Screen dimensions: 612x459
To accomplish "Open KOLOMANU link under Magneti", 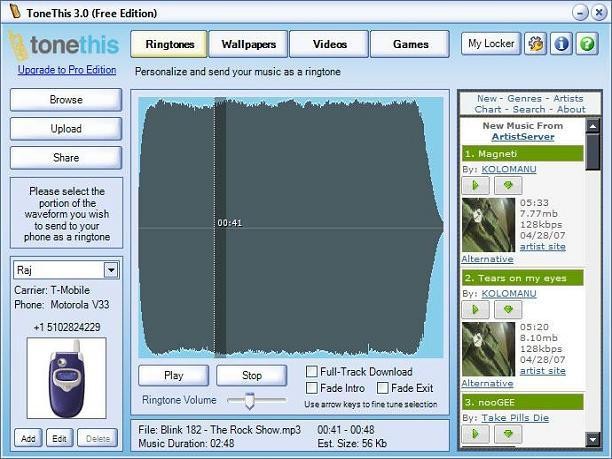I will coord(509,169).
